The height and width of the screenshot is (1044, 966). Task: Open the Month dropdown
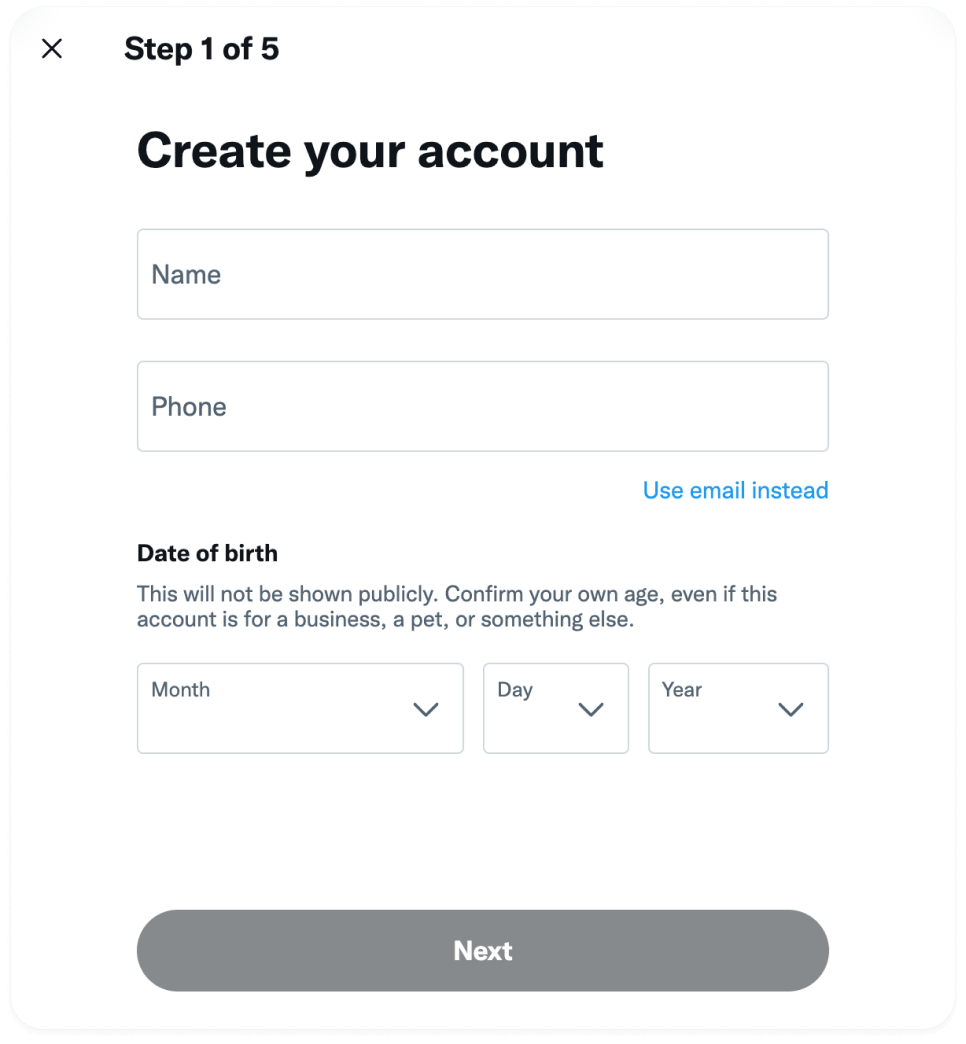click(300, 708)
